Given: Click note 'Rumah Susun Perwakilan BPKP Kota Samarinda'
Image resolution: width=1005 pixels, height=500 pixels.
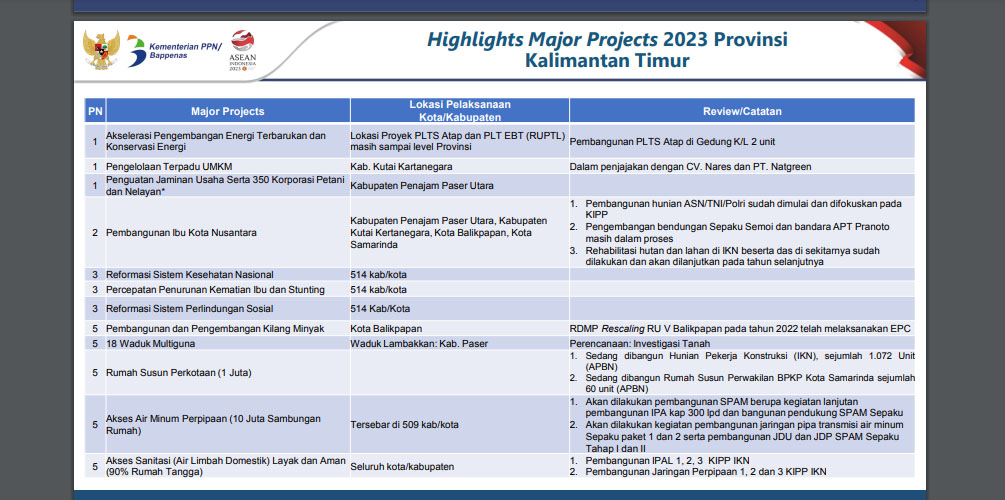Looking at the screenshot, I should pos(743,383).
